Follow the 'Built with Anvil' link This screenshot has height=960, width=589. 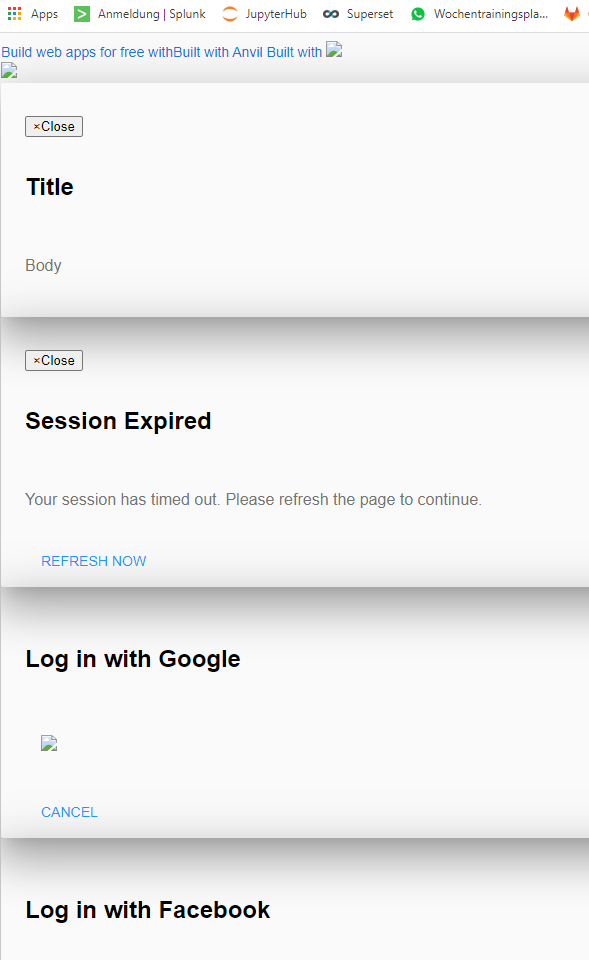[x=218, y=52]
